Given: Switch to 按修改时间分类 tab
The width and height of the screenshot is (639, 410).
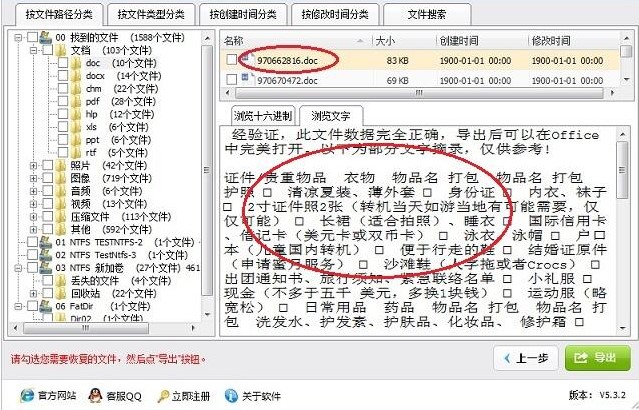Looking at the screenshot, I should (335, 15).
